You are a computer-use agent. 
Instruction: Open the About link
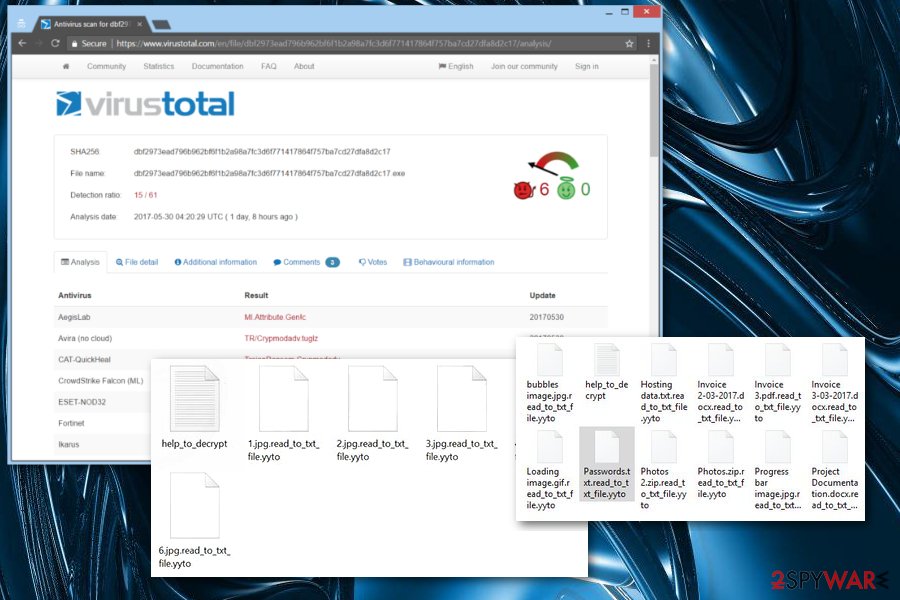pyautogui.click(x=304, y=67)
